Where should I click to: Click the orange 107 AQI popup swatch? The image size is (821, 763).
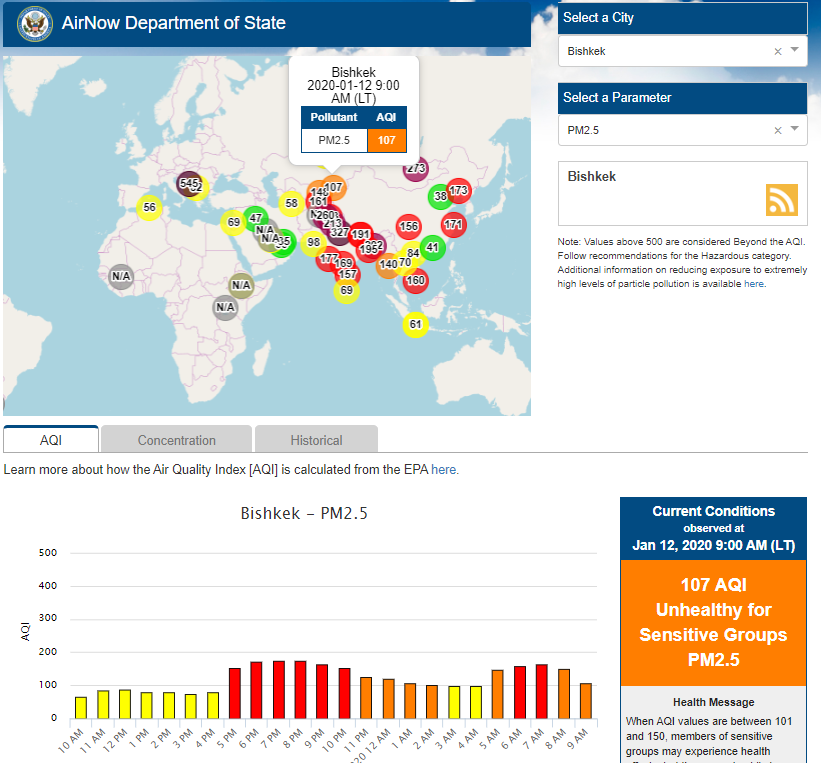[x=387, y=140]
